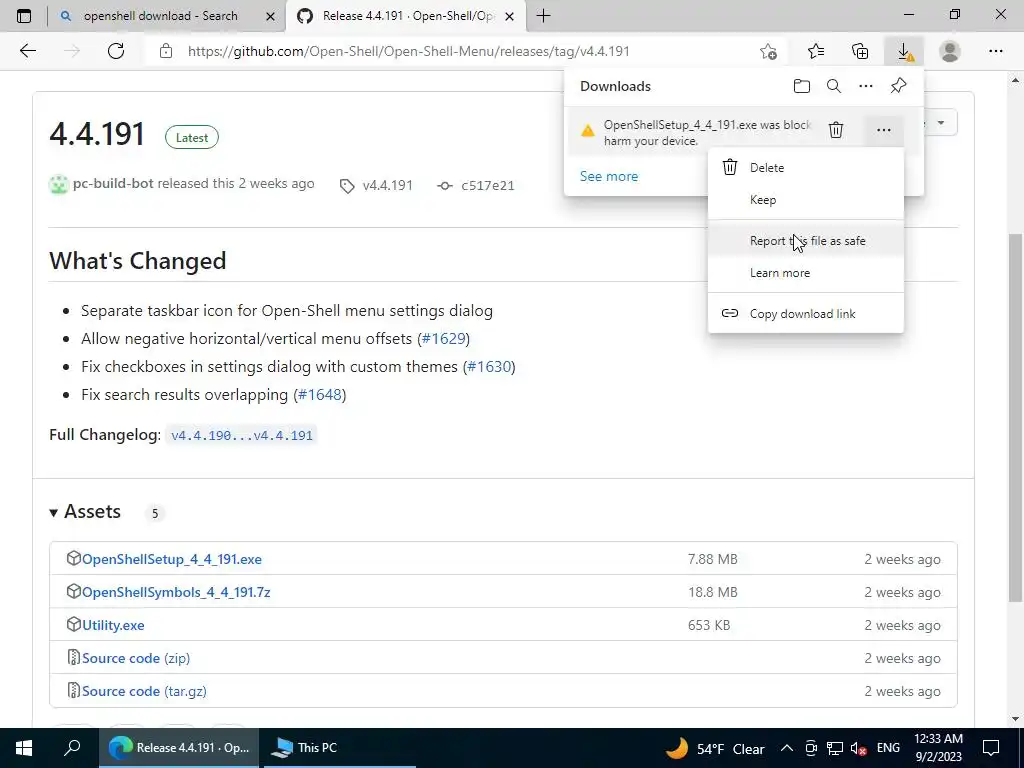Download OpenShellSetup_4_4_191.exe asset

(x=172, y=559)
